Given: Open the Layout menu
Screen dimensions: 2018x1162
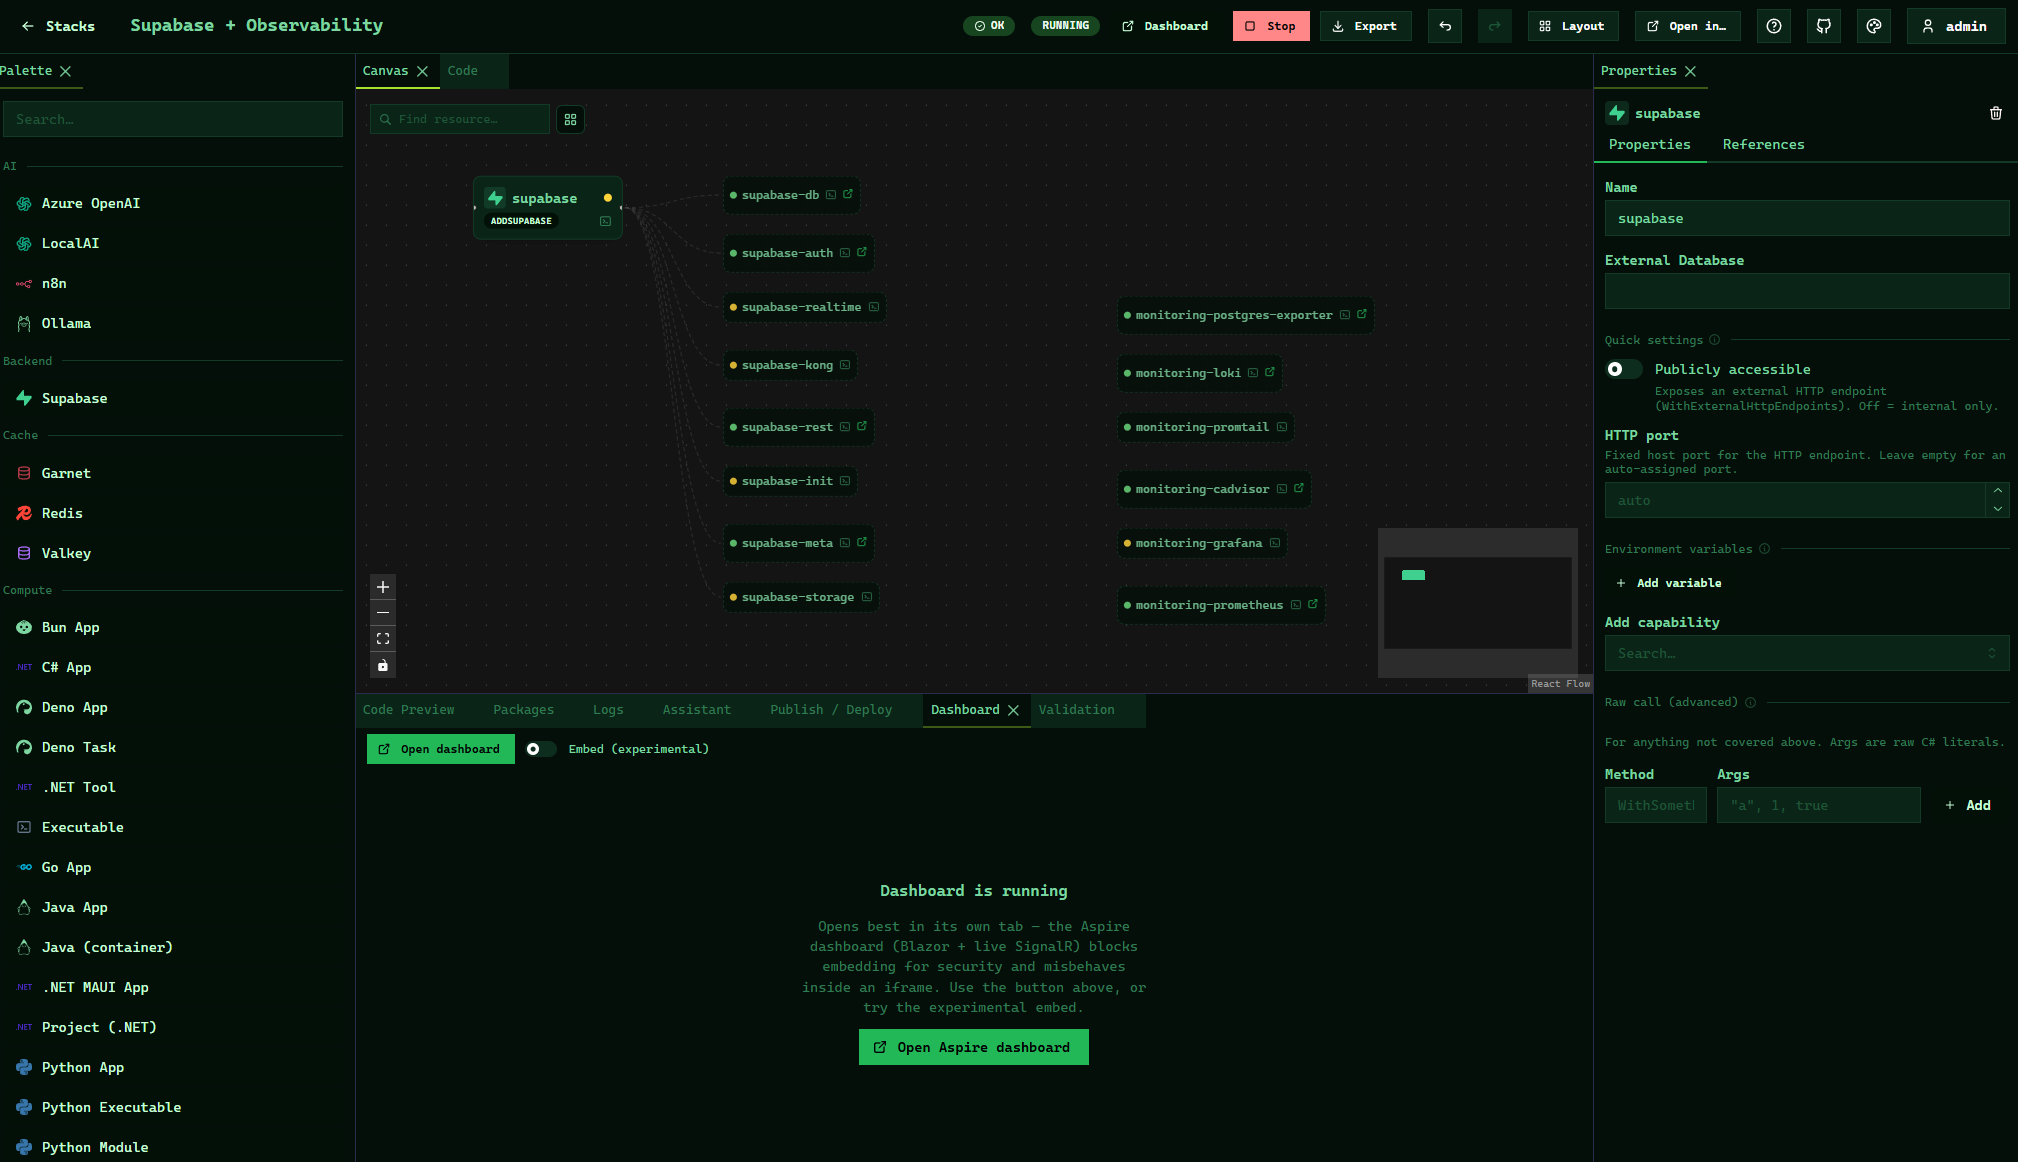Looking at the screenshot, I should [x=1572, y=26].
